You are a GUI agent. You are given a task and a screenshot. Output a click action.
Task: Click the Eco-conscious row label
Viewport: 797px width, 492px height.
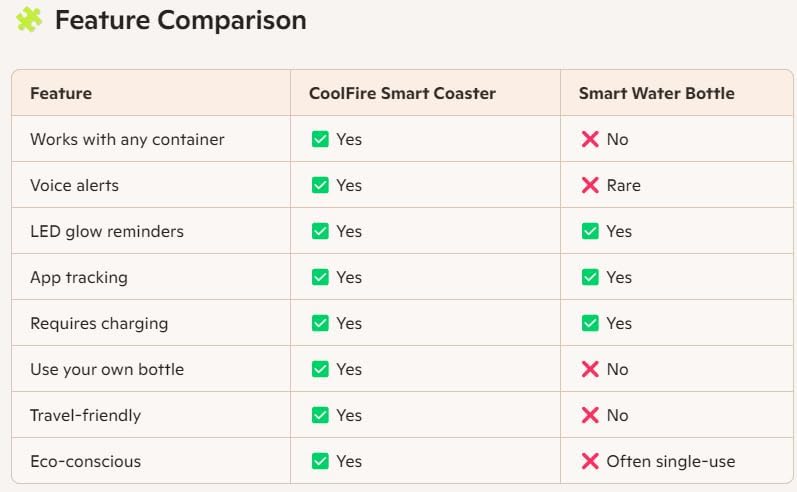pos(85,461)
